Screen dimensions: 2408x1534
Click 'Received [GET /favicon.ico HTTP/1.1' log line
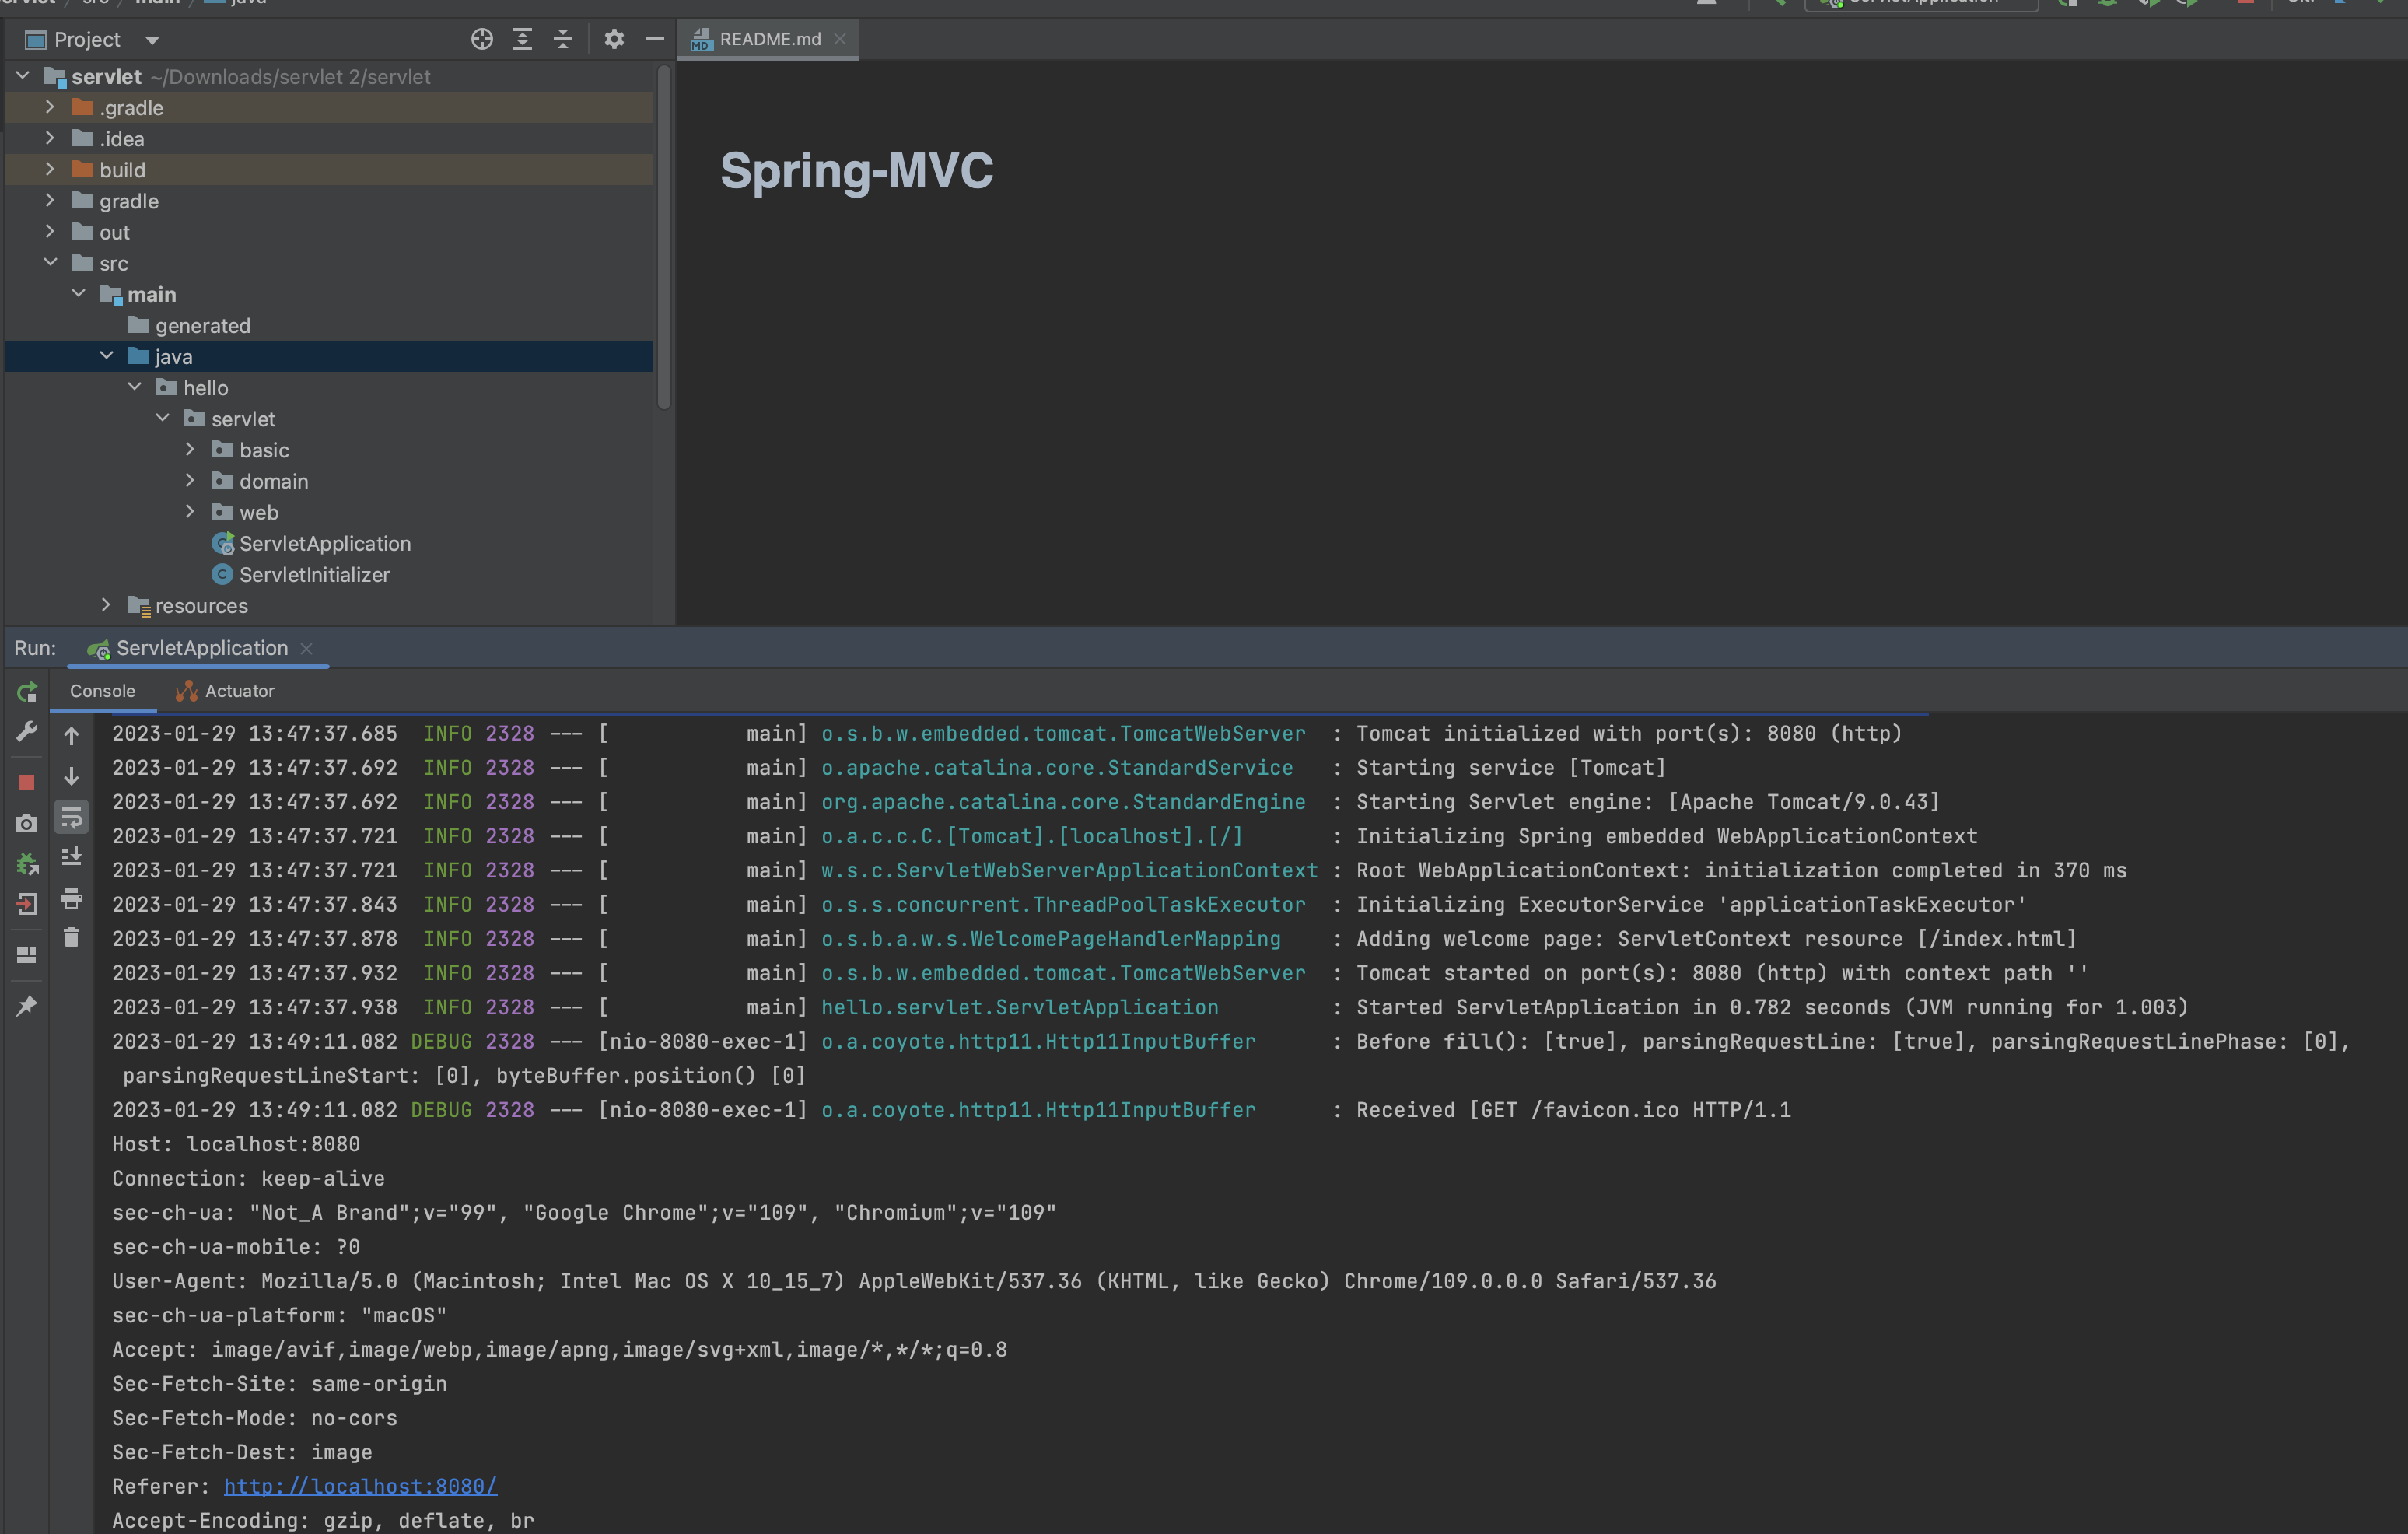coord(951,1110)
